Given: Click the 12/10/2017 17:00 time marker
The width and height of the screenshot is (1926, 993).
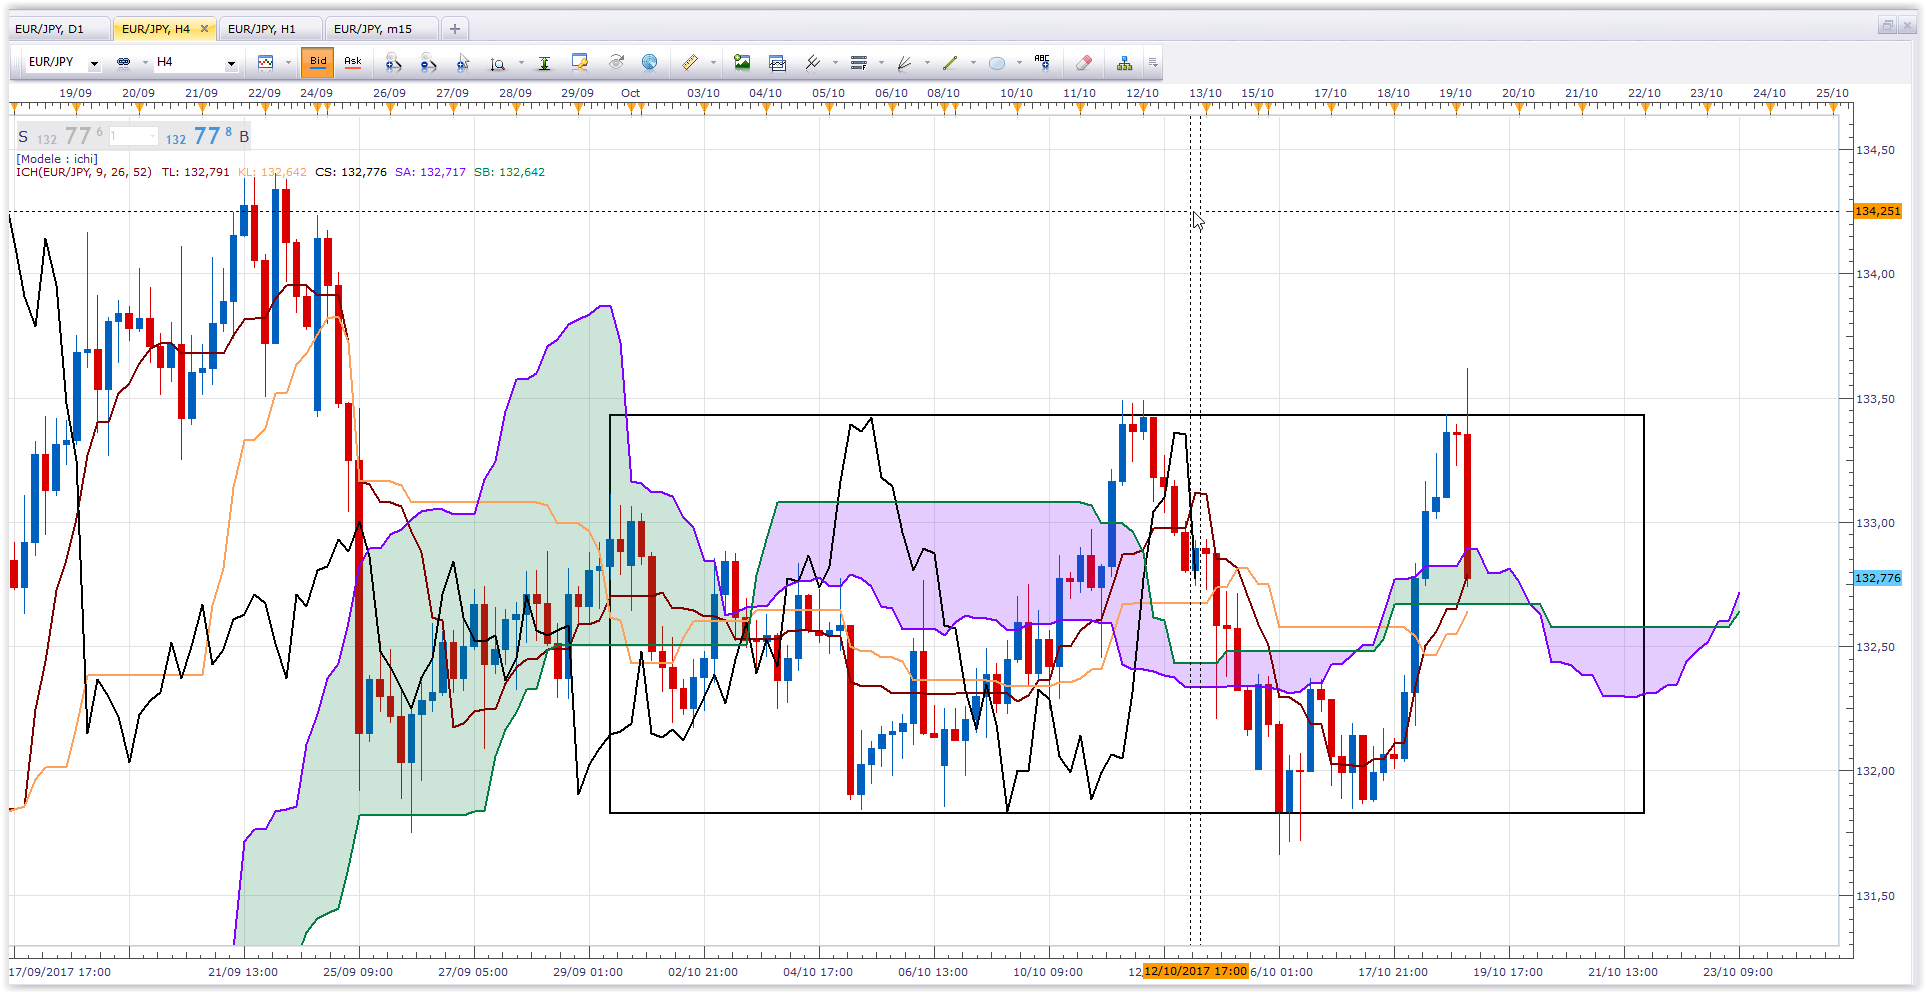Looking at the screenshot, I should [x=1196, y=971].
